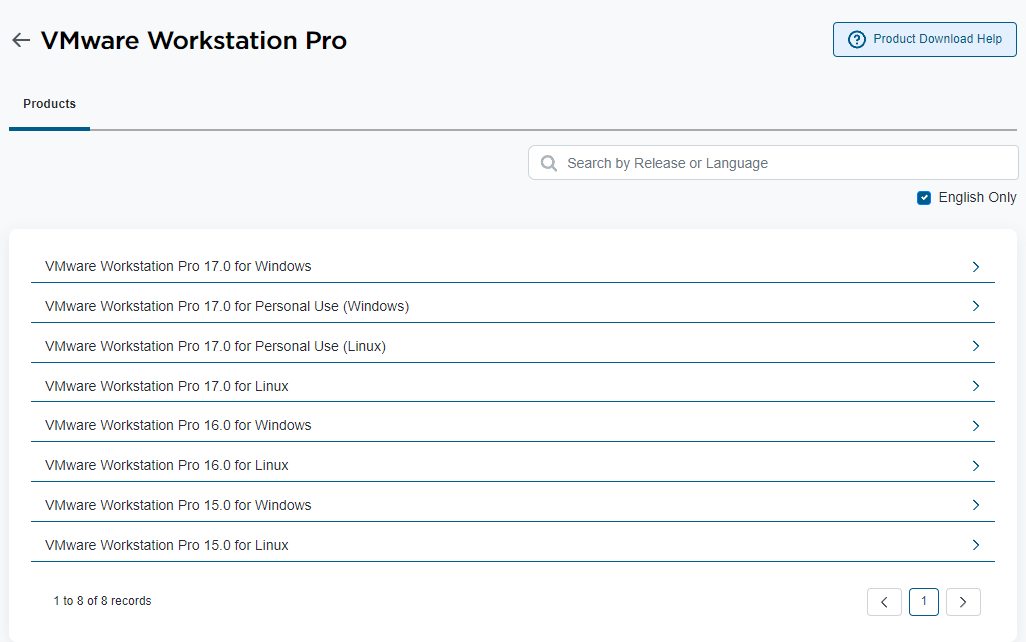
Task: Click the question mark help icon
Action: click(857, 39)
